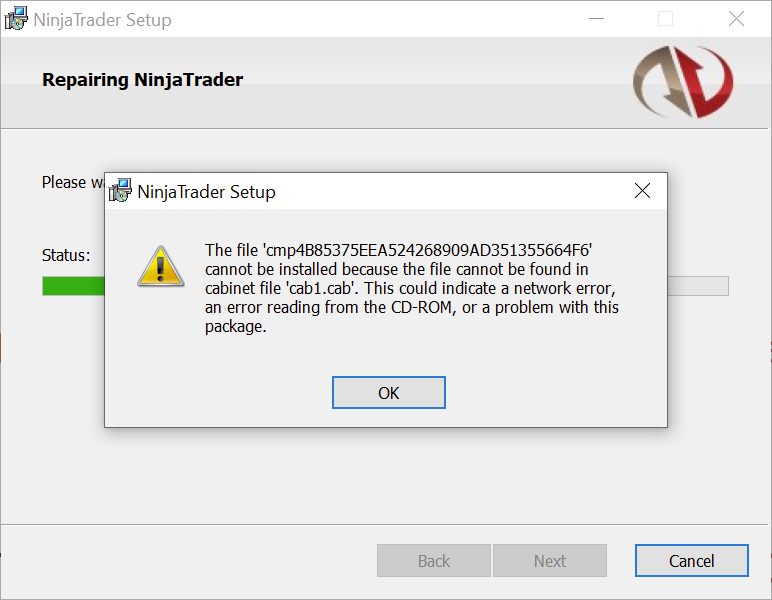Click the yellow warning triangle icon
Image resolution: width=772 pixels, height=600 pixels.
161,266
